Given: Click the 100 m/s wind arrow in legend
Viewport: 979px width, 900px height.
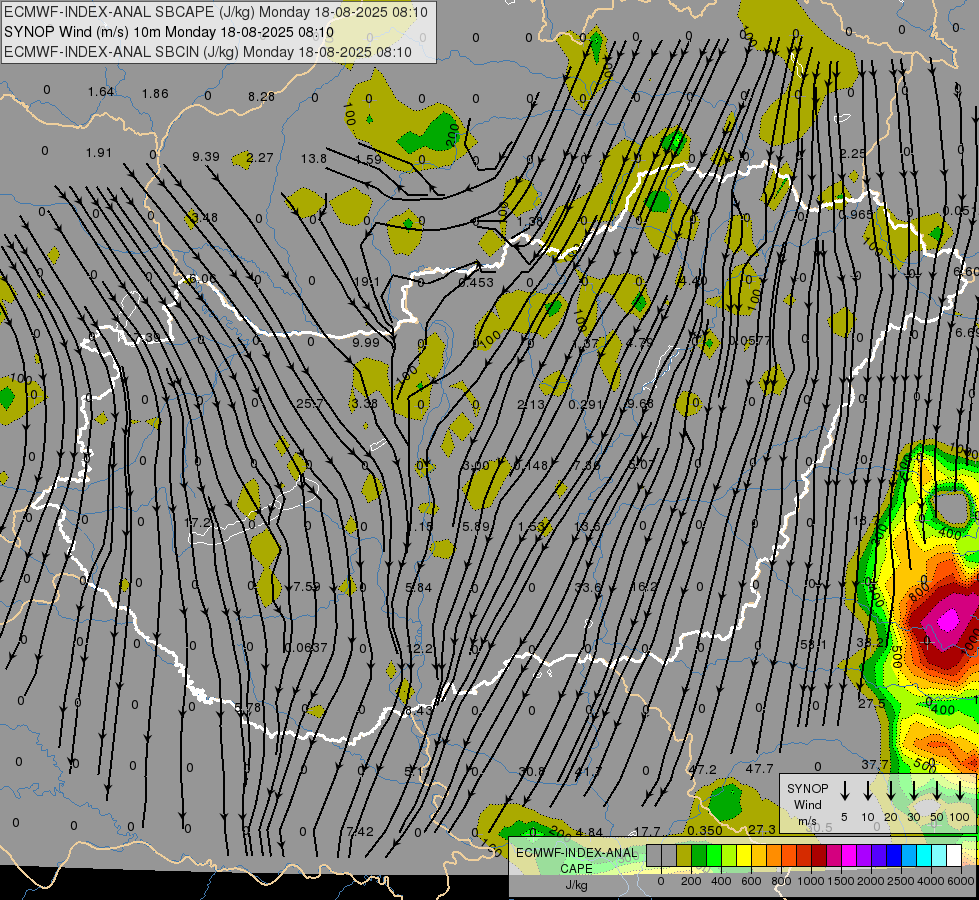Looking at the screenshot, I should click(960, 791).
